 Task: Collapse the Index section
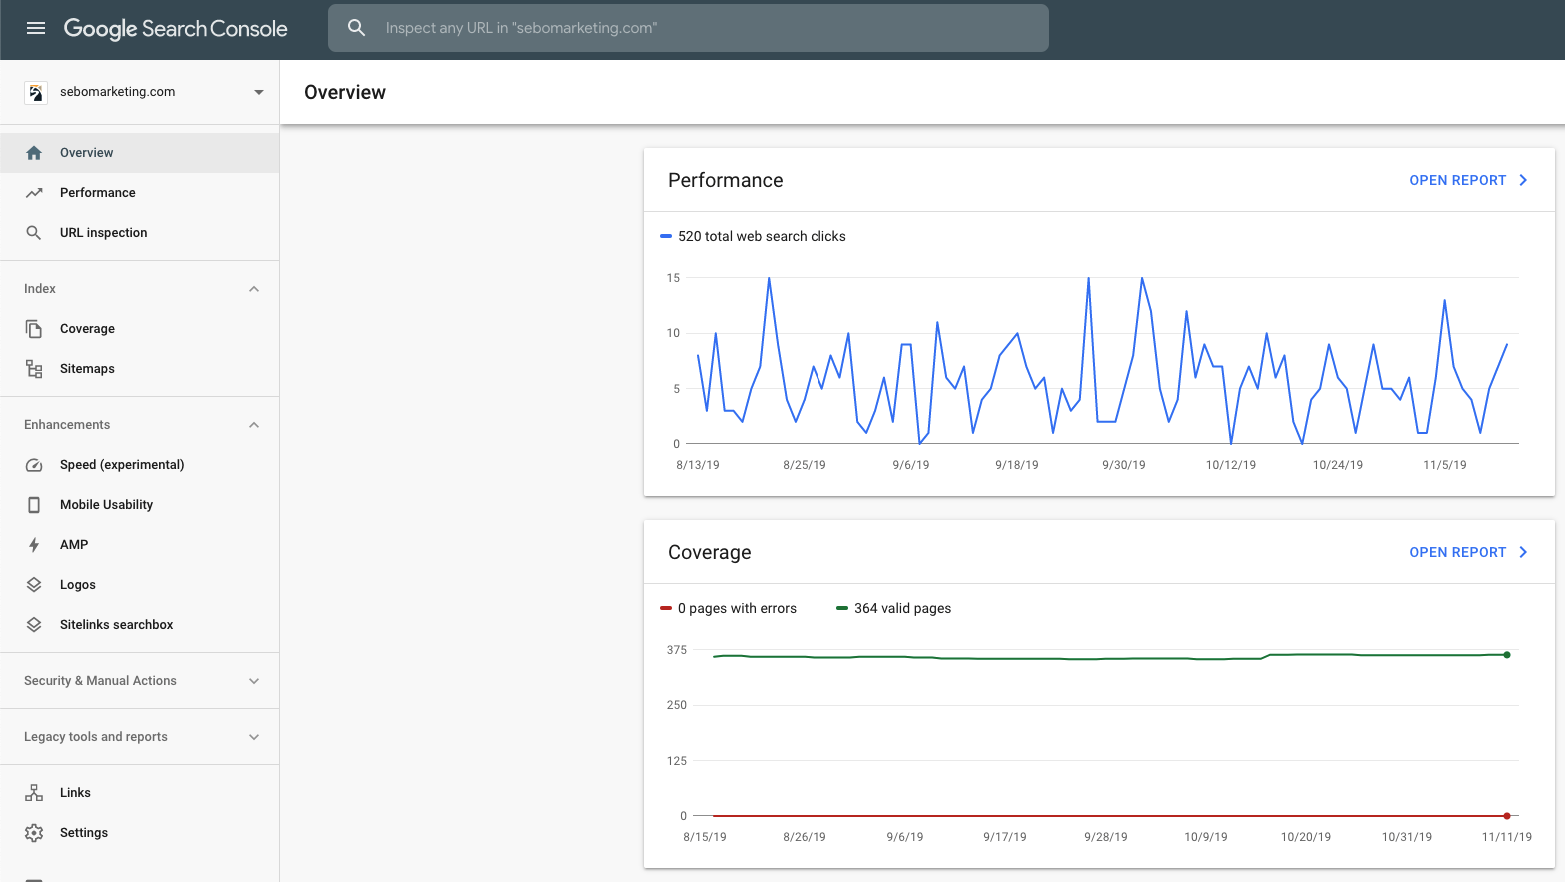click(254, 289)
